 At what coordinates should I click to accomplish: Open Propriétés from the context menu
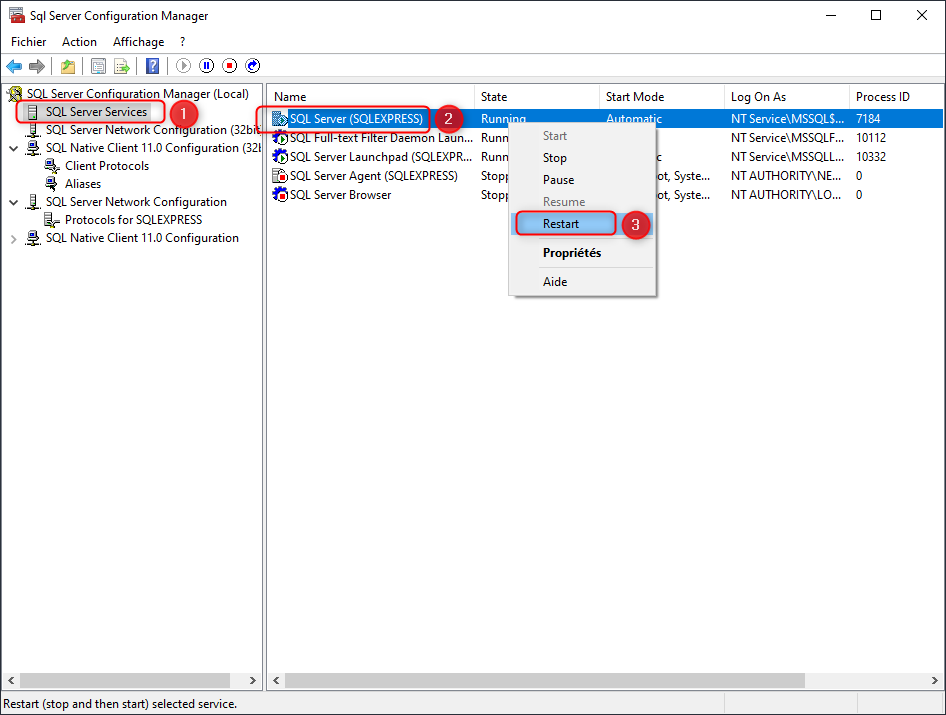(572, 253)
